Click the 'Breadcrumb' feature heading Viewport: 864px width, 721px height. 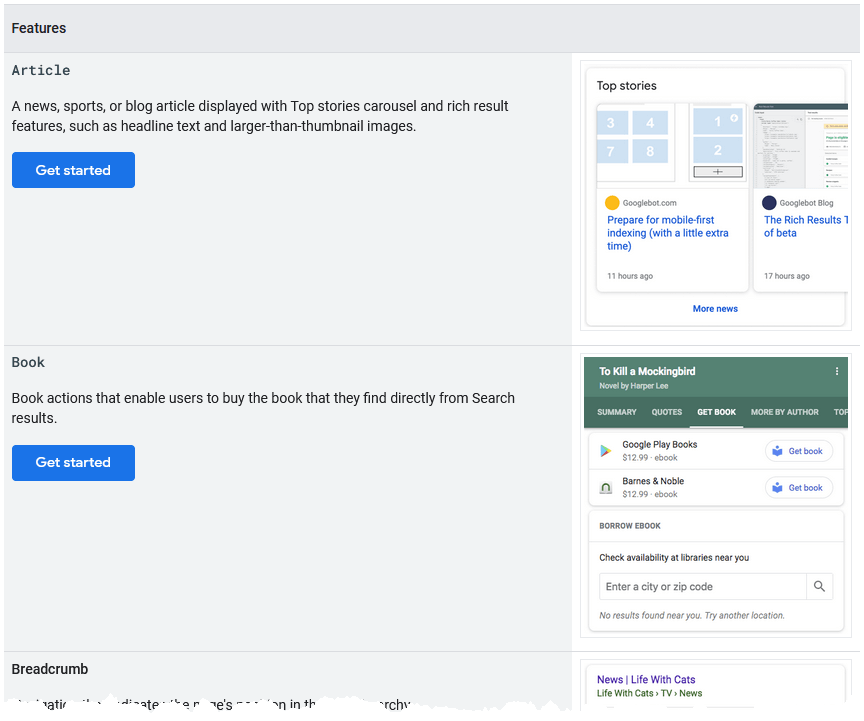click(50, 669)
